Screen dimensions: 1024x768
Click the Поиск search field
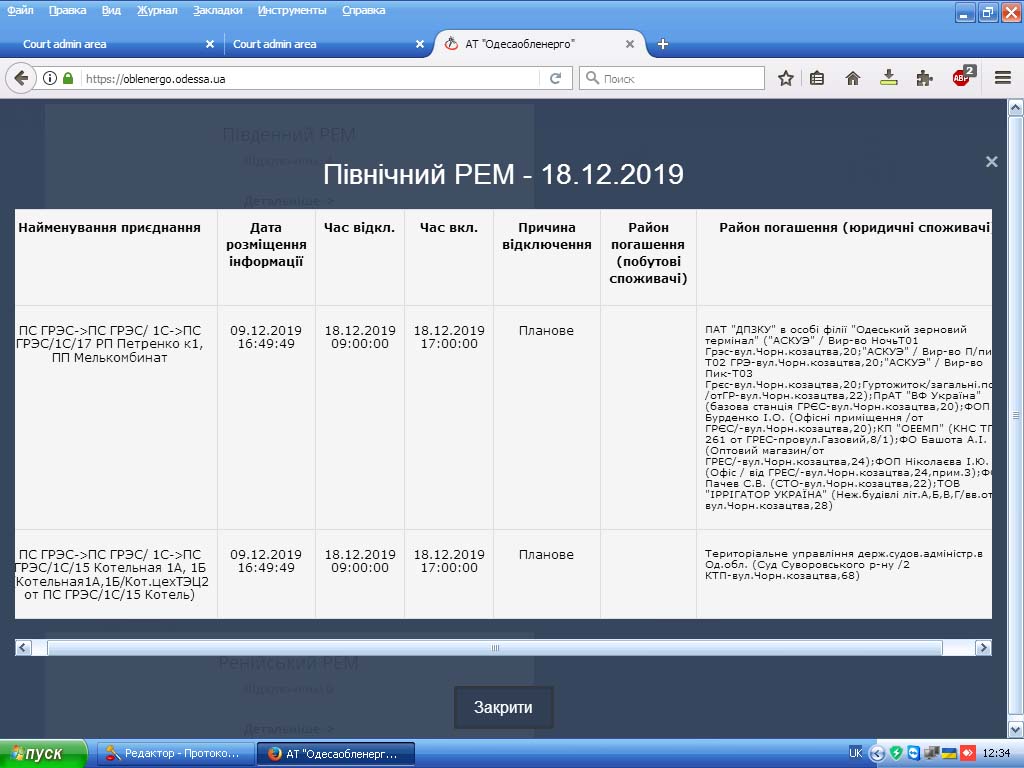point(680,78)
